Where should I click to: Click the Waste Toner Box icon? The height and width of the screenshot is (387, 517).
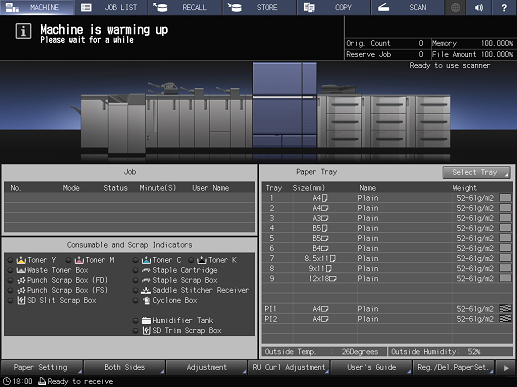(21, 270)
